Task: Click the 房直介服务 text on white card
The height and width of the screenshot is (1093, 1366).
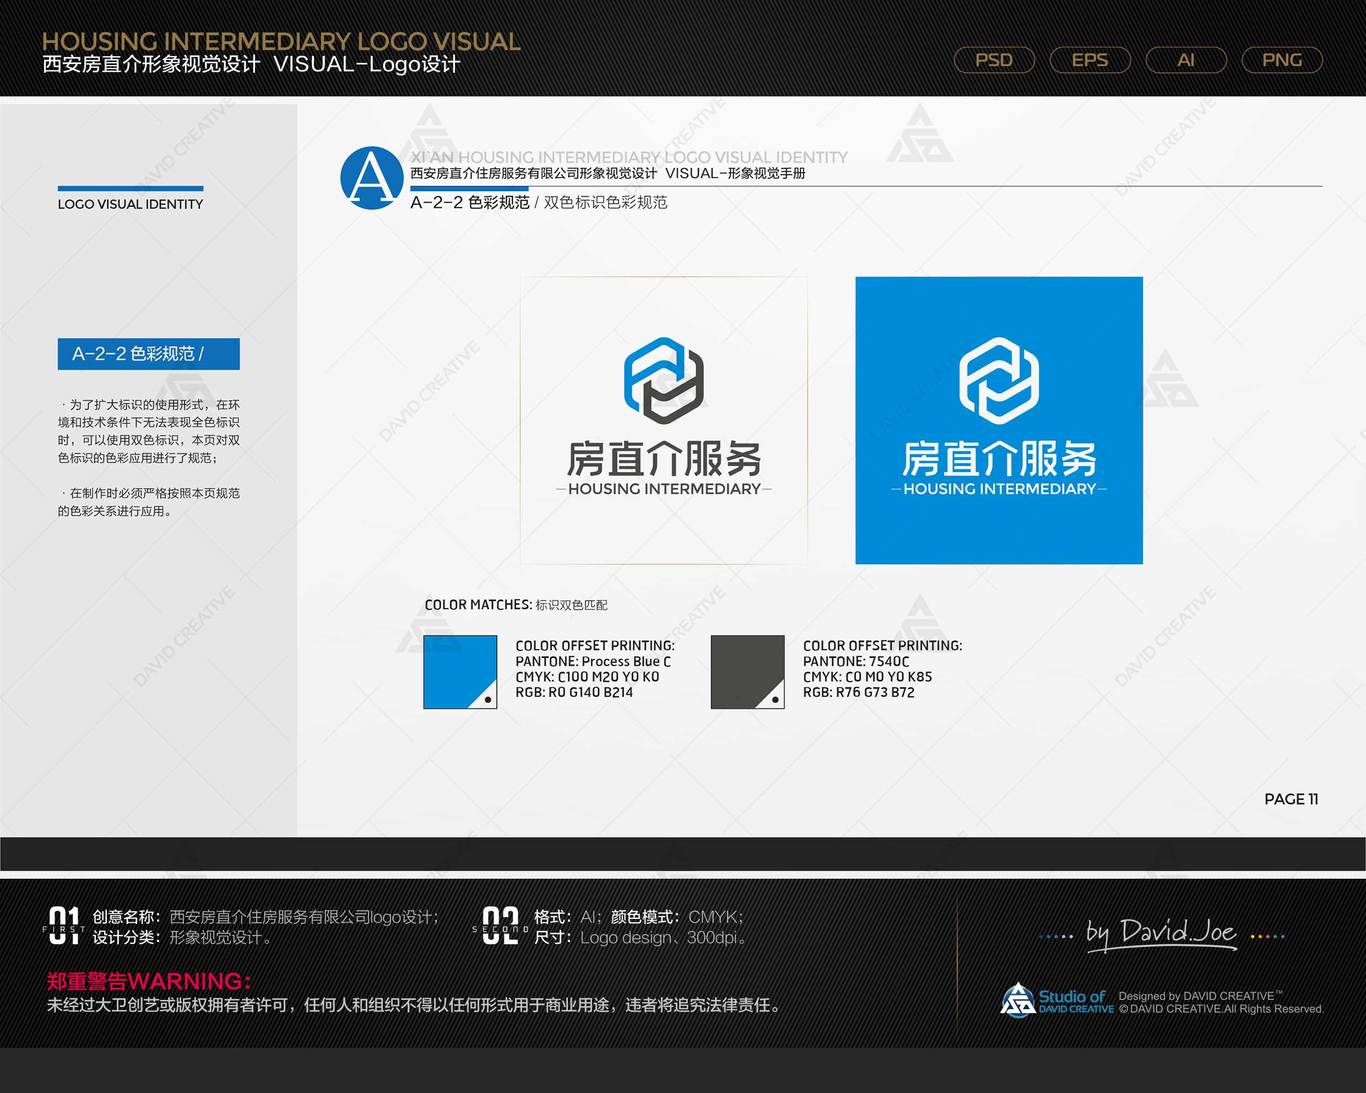Action: (664, 459)
